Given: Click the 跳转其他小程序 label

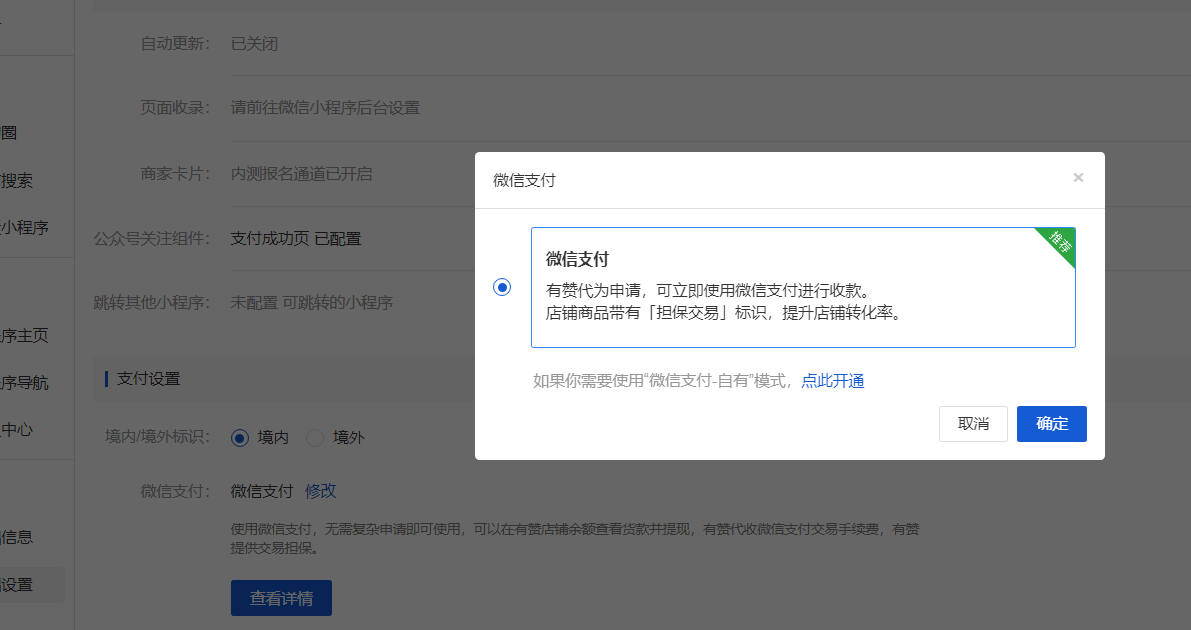Looking at the screenshot, I should tap(151, 302).
